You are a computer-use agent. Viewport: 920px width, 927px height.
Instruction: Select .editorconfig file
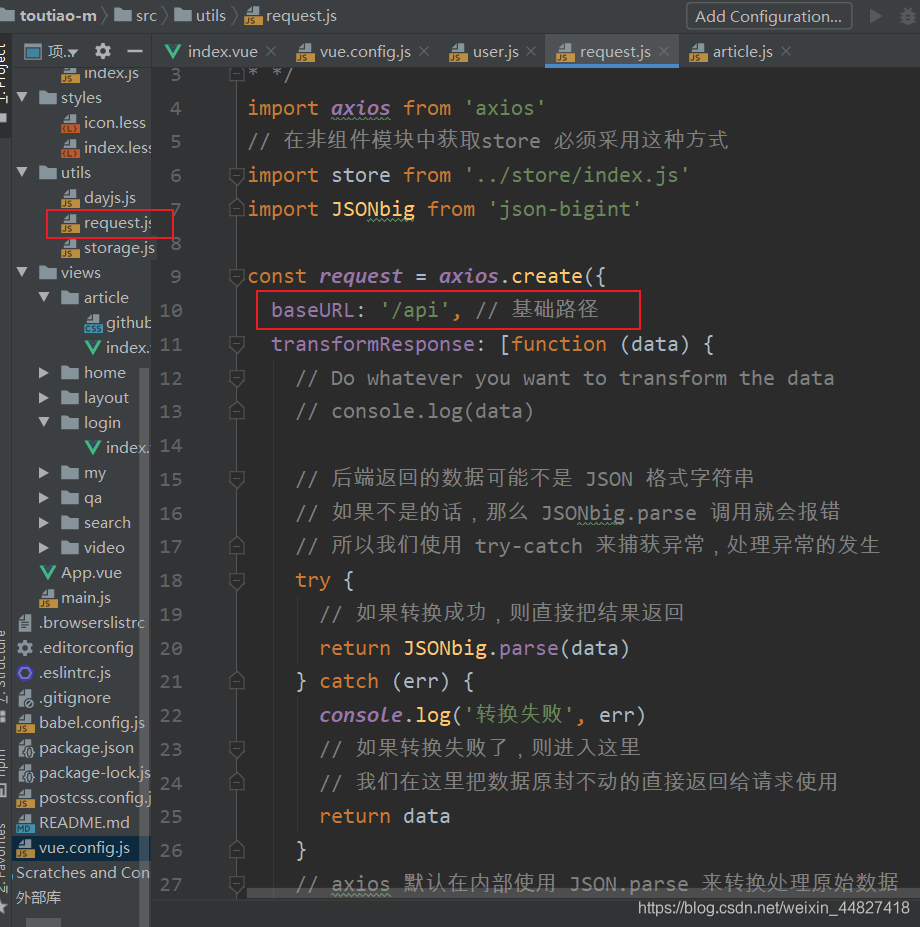point(75,647)
